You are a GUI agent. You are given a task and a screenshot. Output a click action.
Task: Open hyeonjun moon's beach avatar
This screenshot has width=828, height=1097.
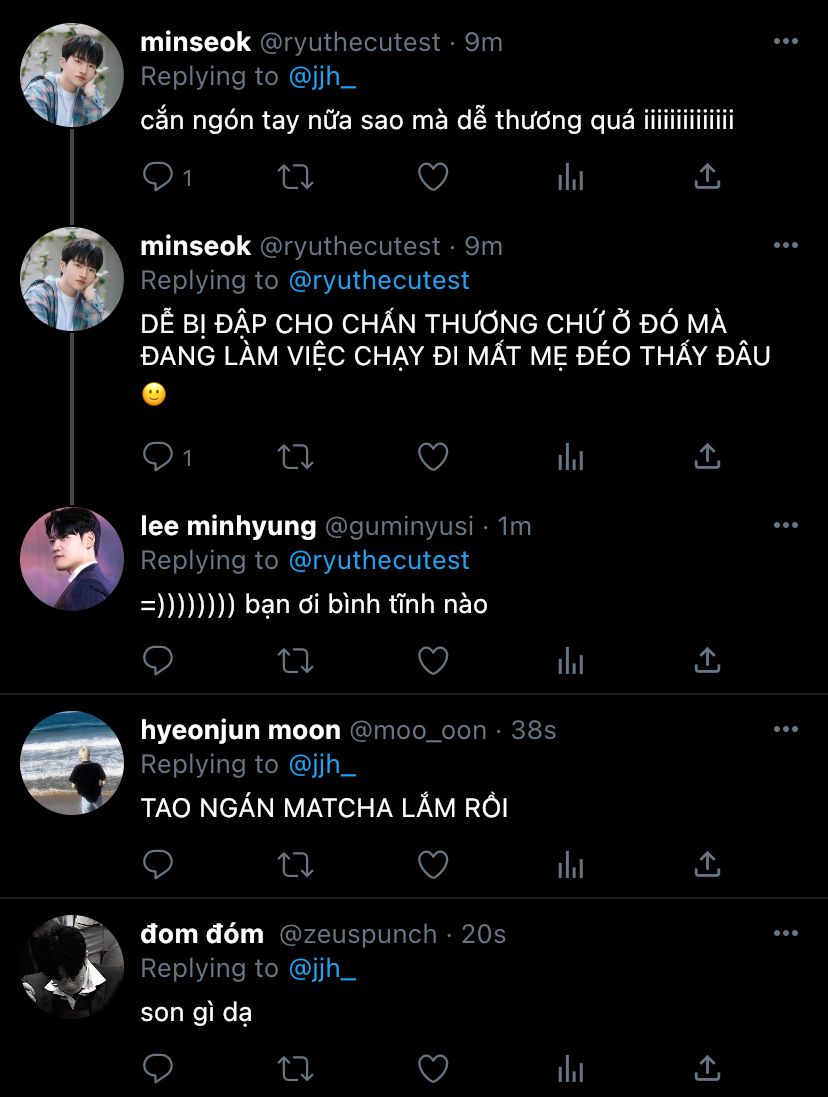click(x=72, y=763)
